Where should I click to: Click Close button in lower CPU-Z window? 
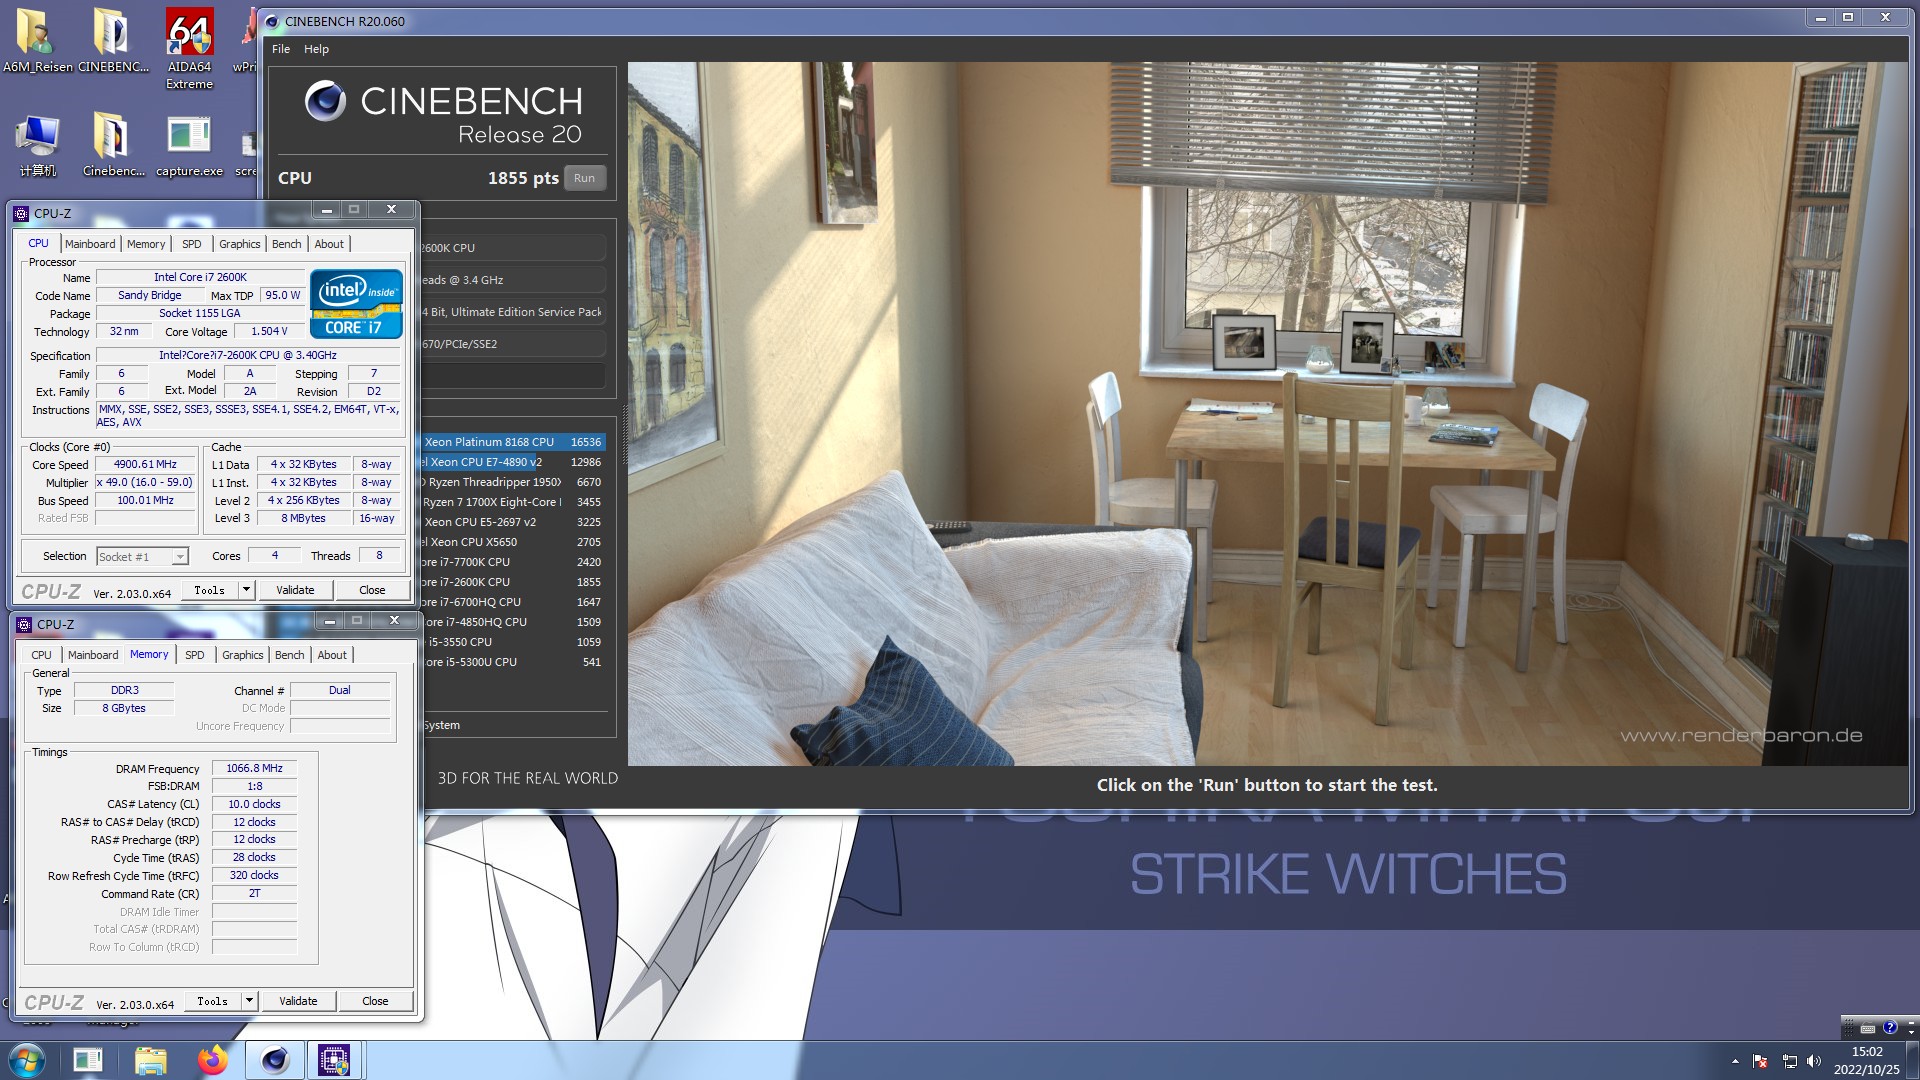pyautogui.click(x=375, y=1001)
